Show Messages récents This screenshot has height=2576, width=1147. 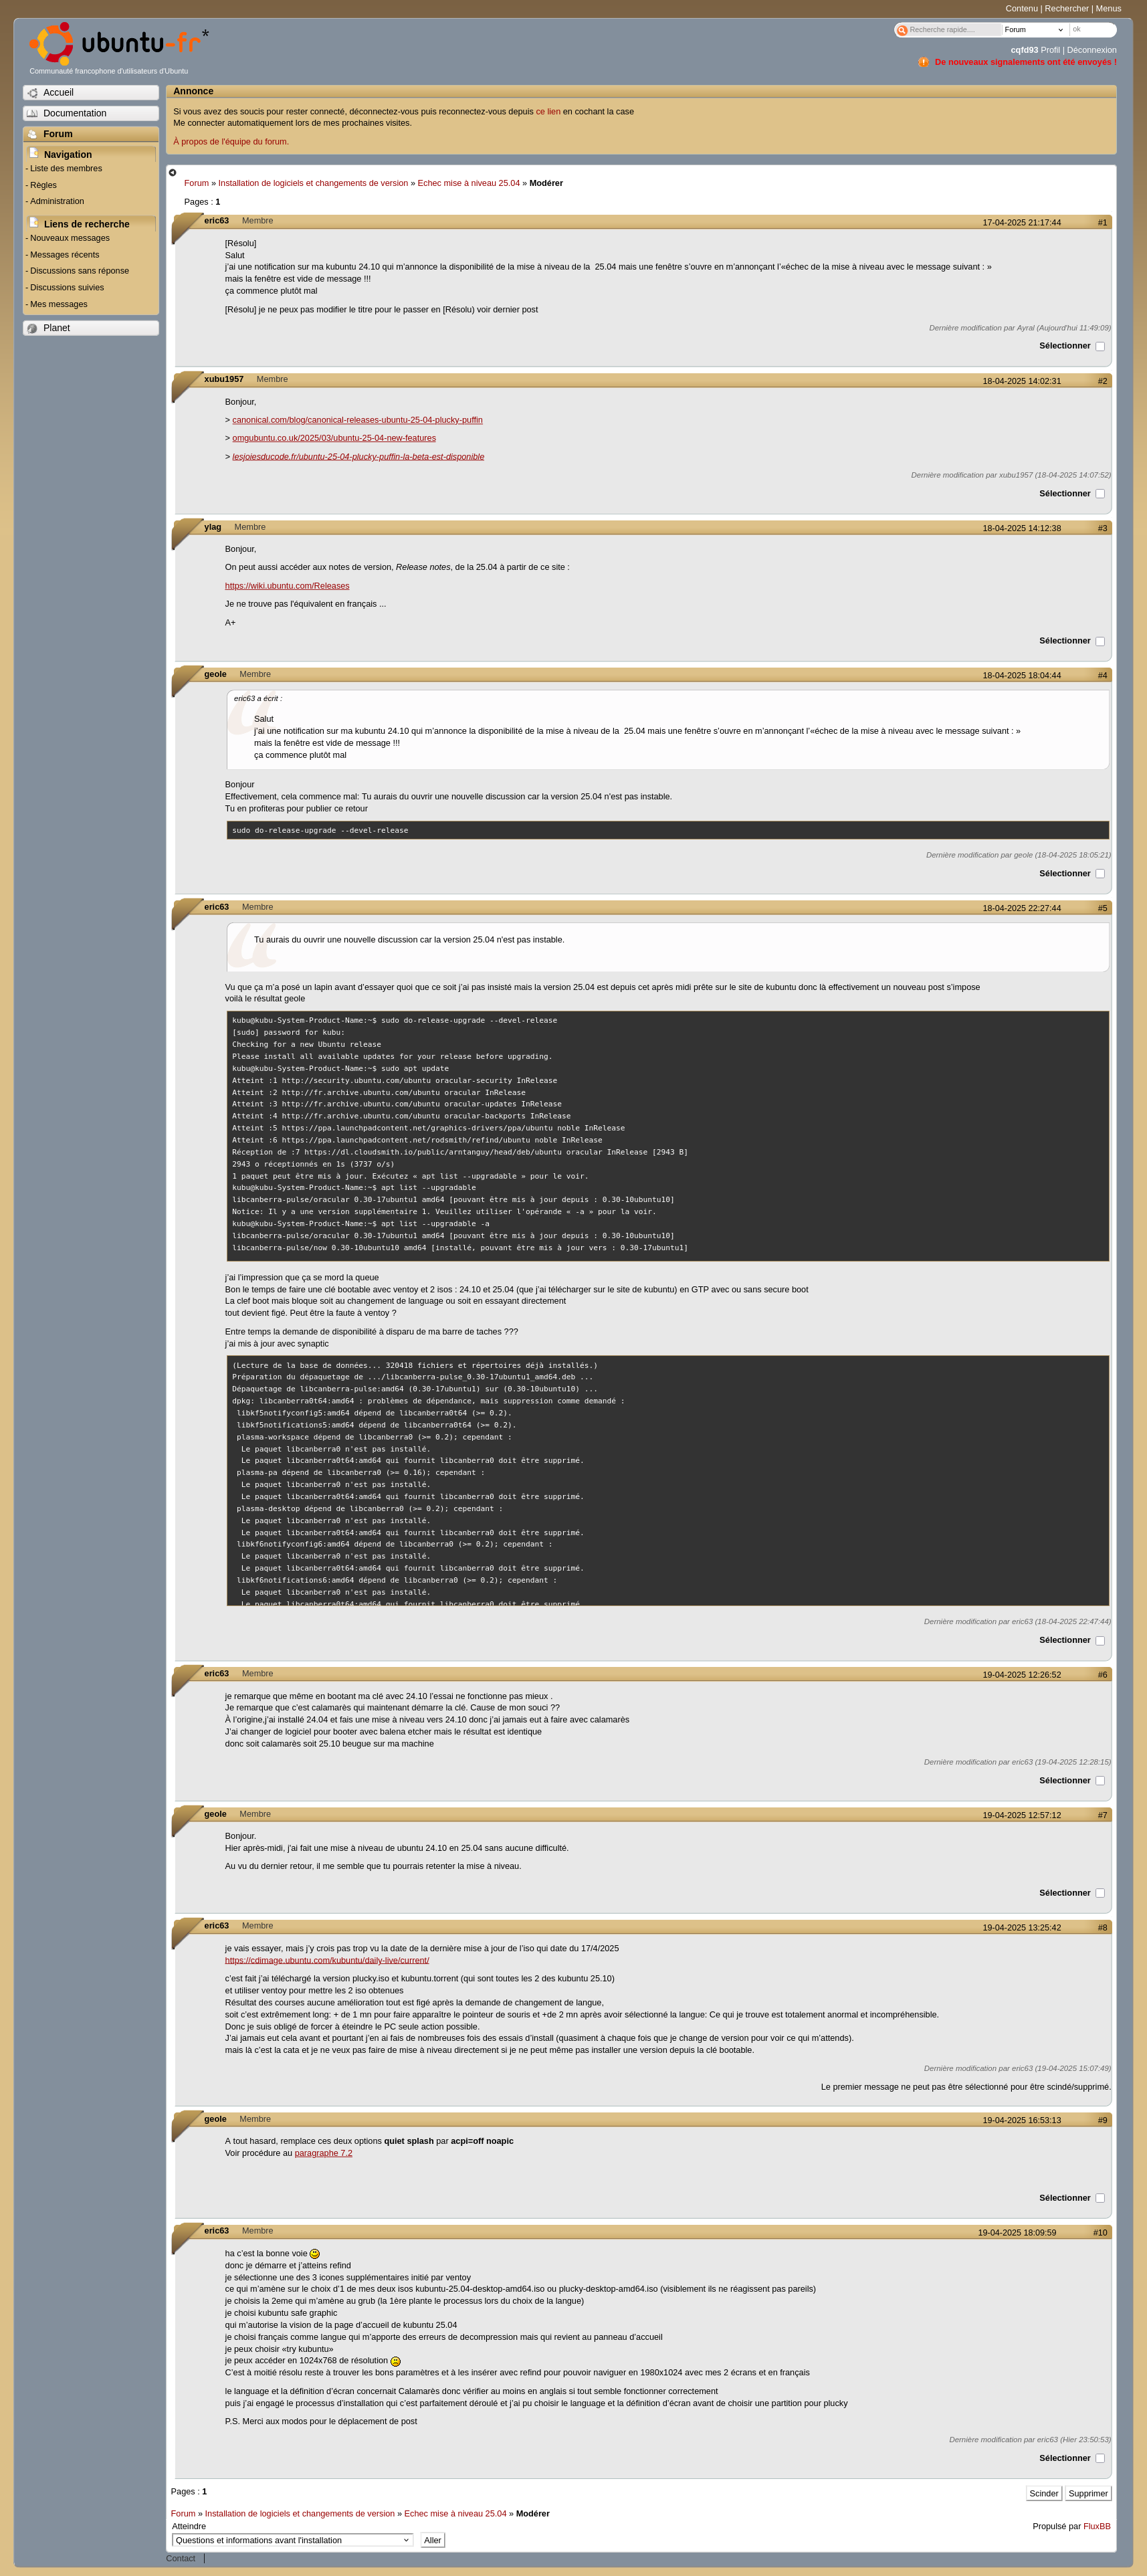[64, 255]
